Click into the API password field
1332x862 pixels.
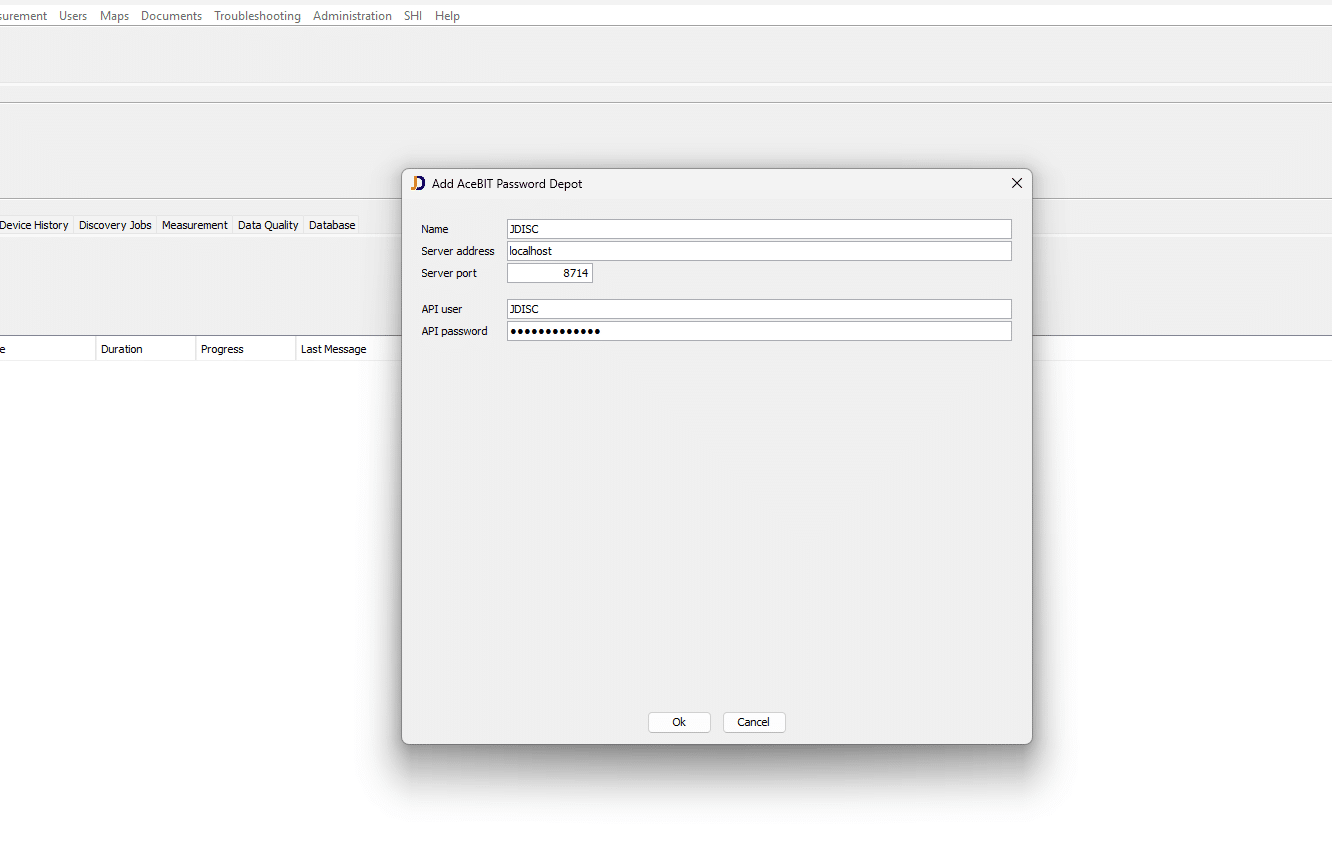point(758,331)
